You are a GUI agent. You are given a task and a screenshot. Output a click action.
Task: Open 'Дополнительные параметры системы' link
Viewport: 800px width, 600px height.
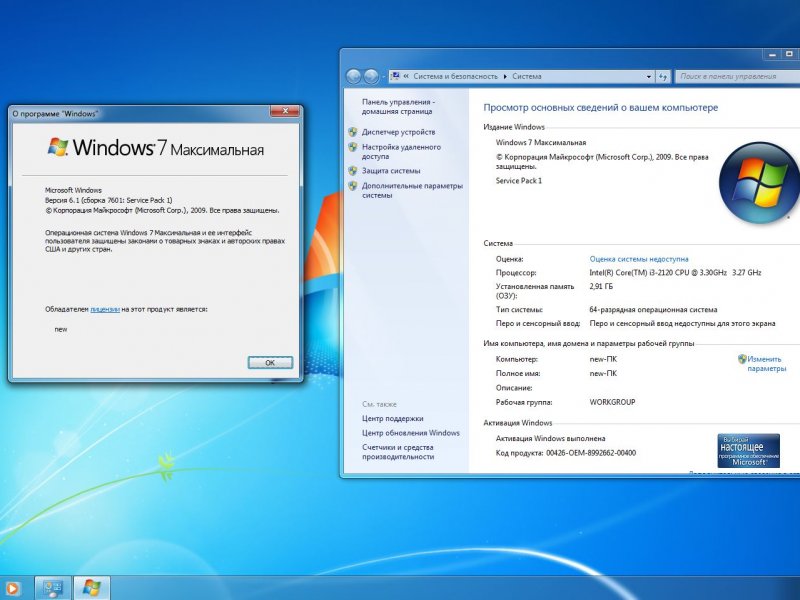[412, 190]
